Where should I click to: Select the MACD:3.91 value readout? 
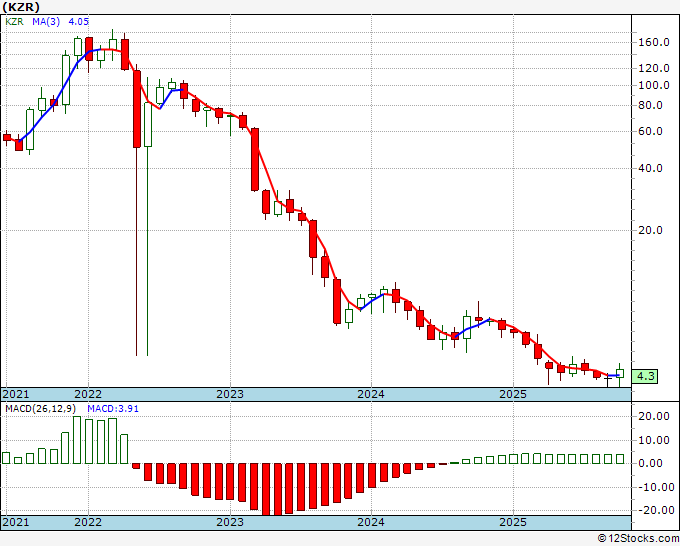point(113,409)
